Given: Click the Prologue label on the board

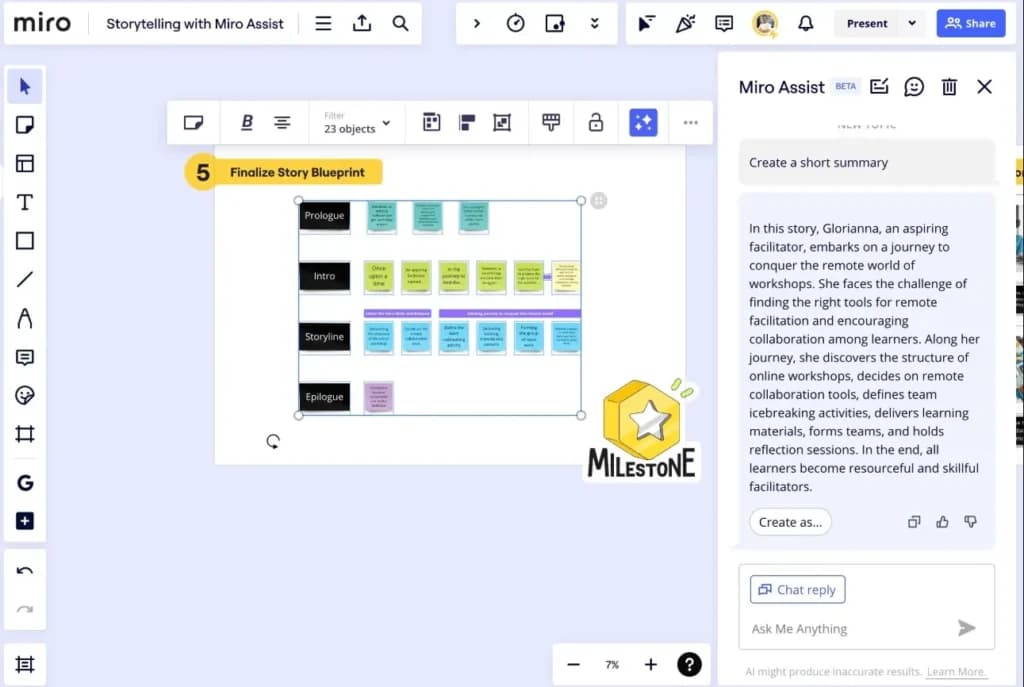Looking at the screenshot, I should pyautogui.click(x=325, y=216).
